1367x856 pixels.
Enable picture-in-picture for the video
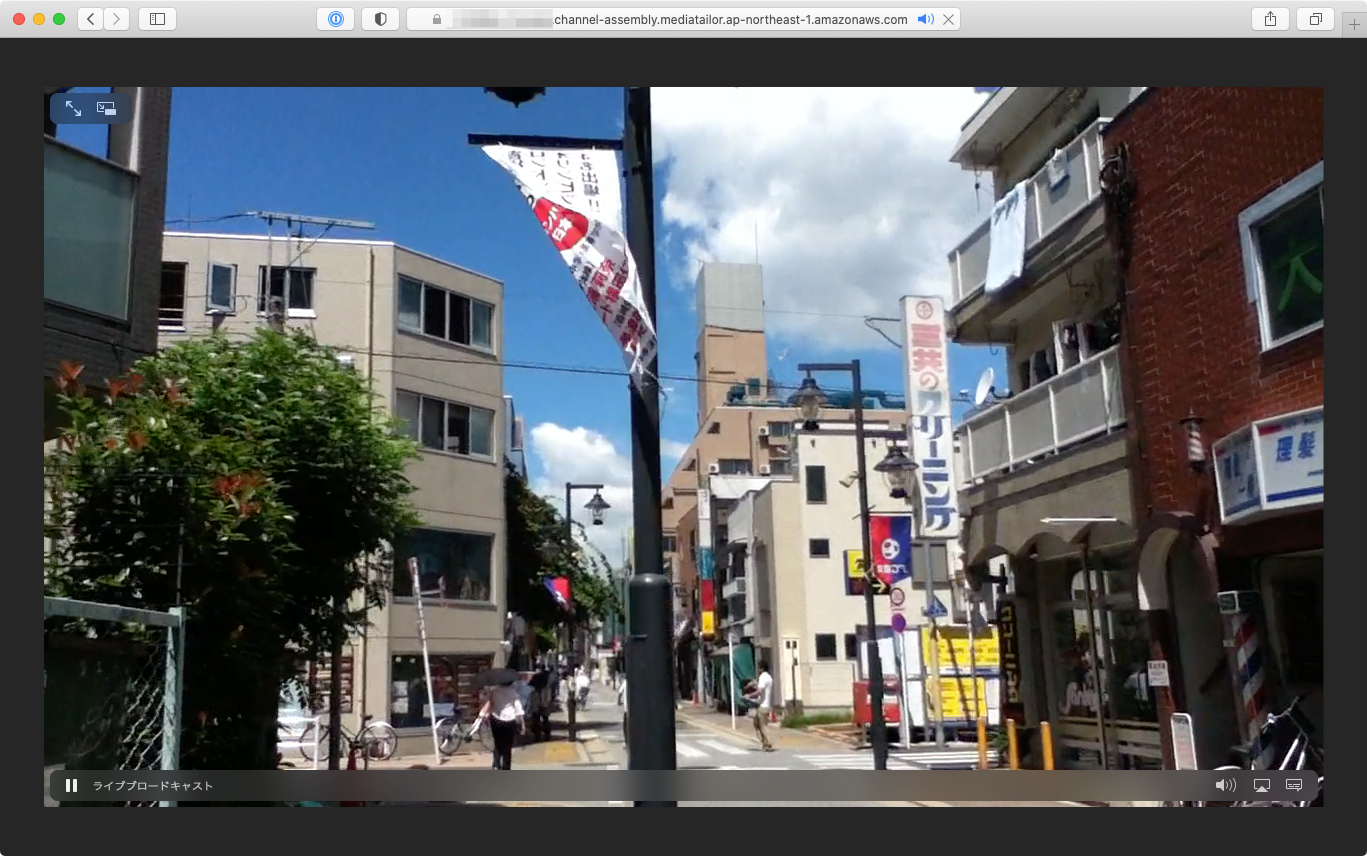(x=106, y=108)
